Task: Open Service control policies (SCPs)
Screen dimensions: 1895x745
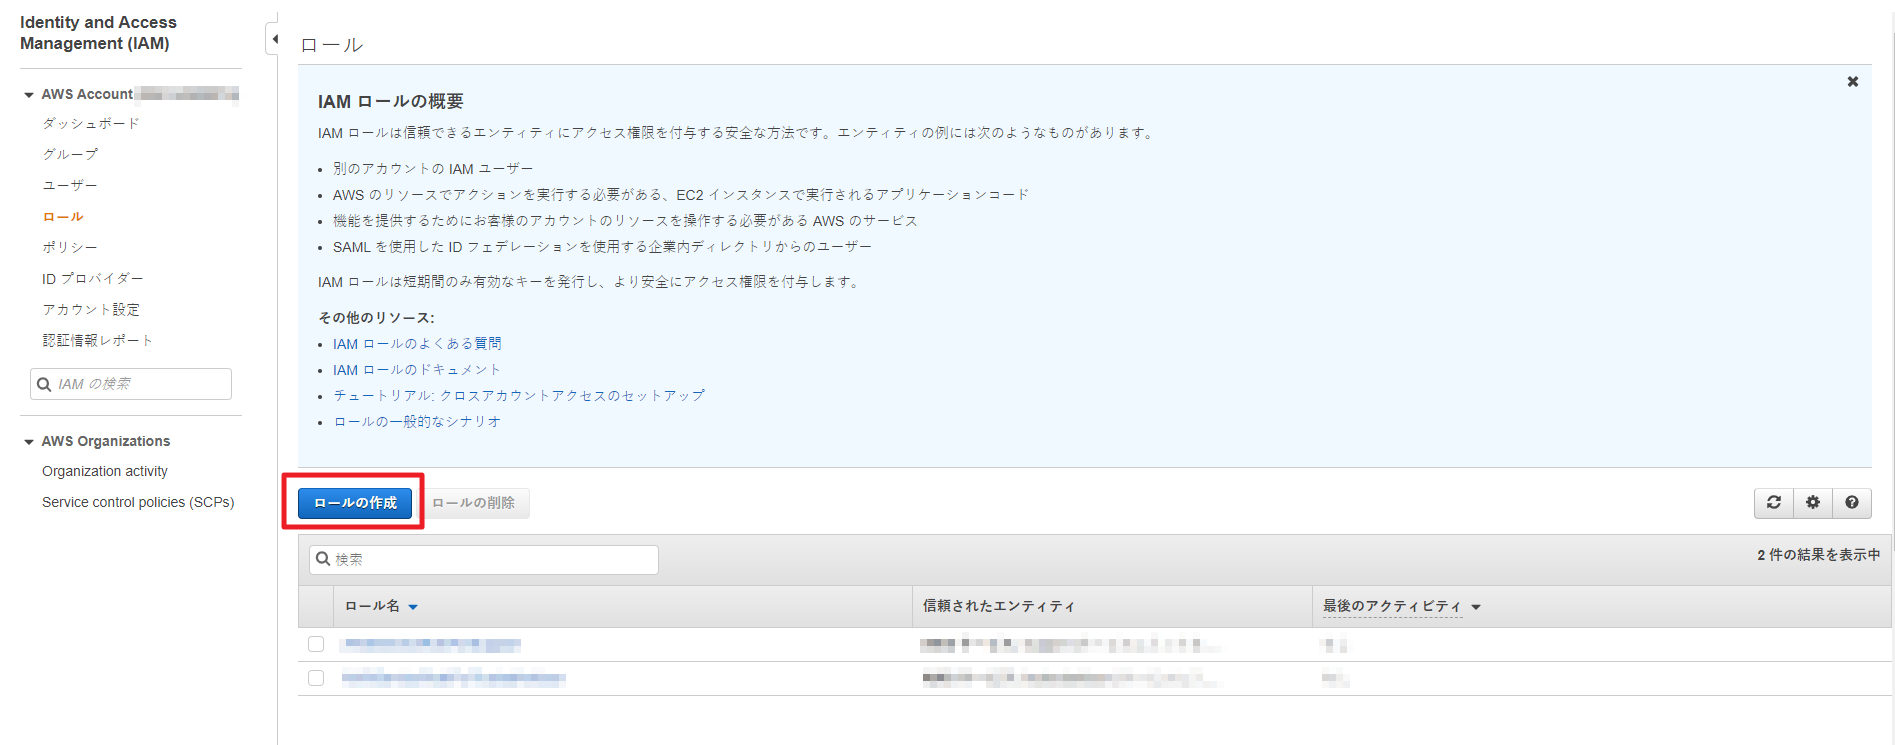Action: click(x=138, y=502)
